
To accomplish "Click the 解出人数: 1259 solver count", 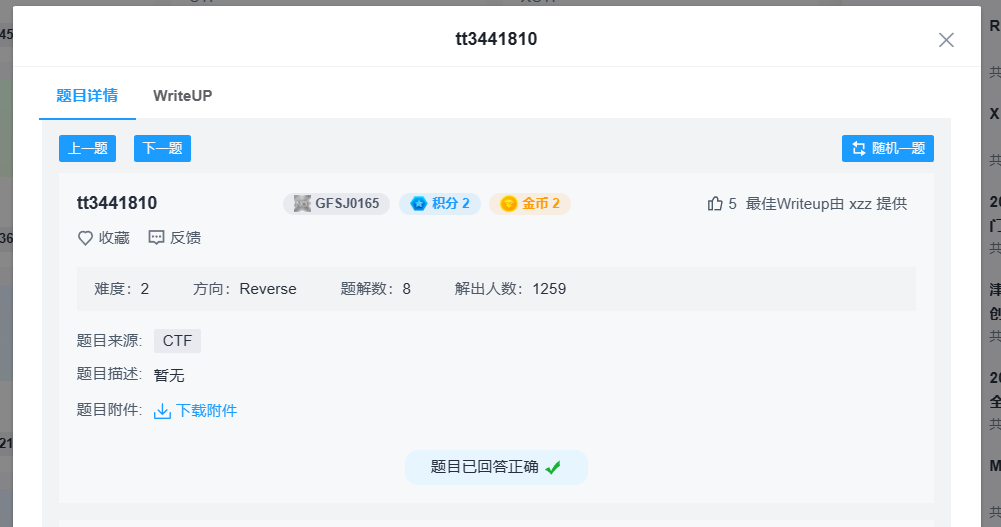I will (510, 289).
